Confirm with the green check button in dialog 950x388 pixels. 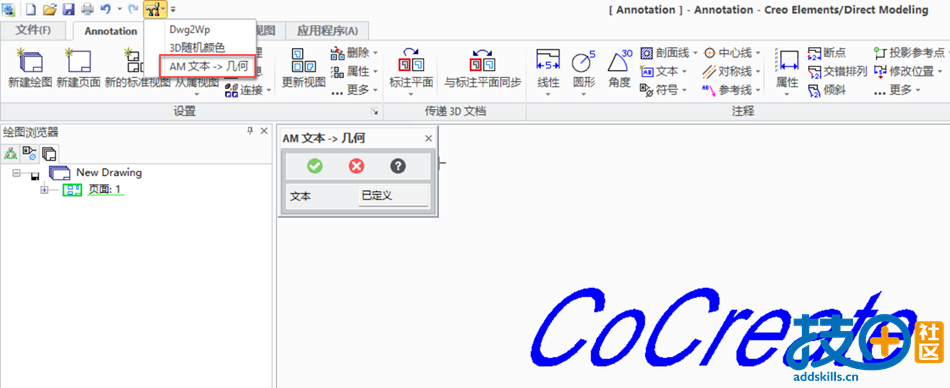[315, 166]
